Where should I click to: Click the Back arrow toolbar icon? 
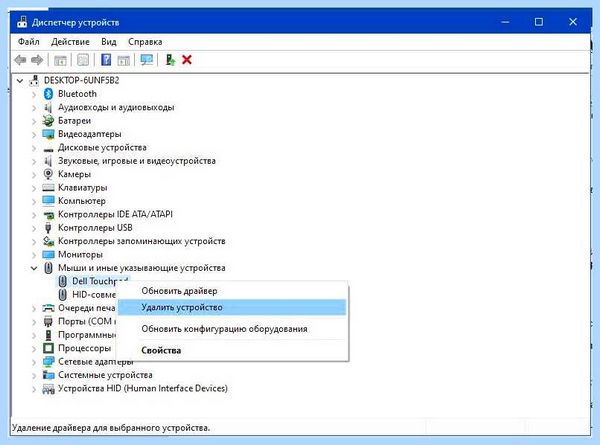click(x=20, y=60)
